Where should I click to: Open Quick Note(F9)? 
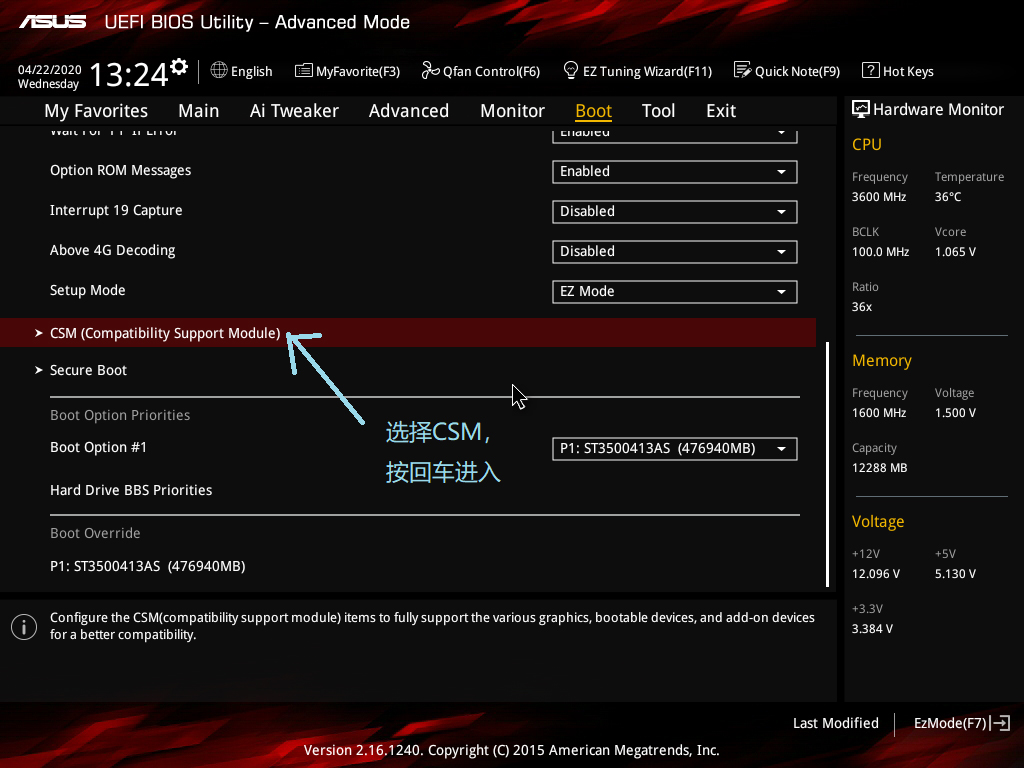(x=787, y=71)
